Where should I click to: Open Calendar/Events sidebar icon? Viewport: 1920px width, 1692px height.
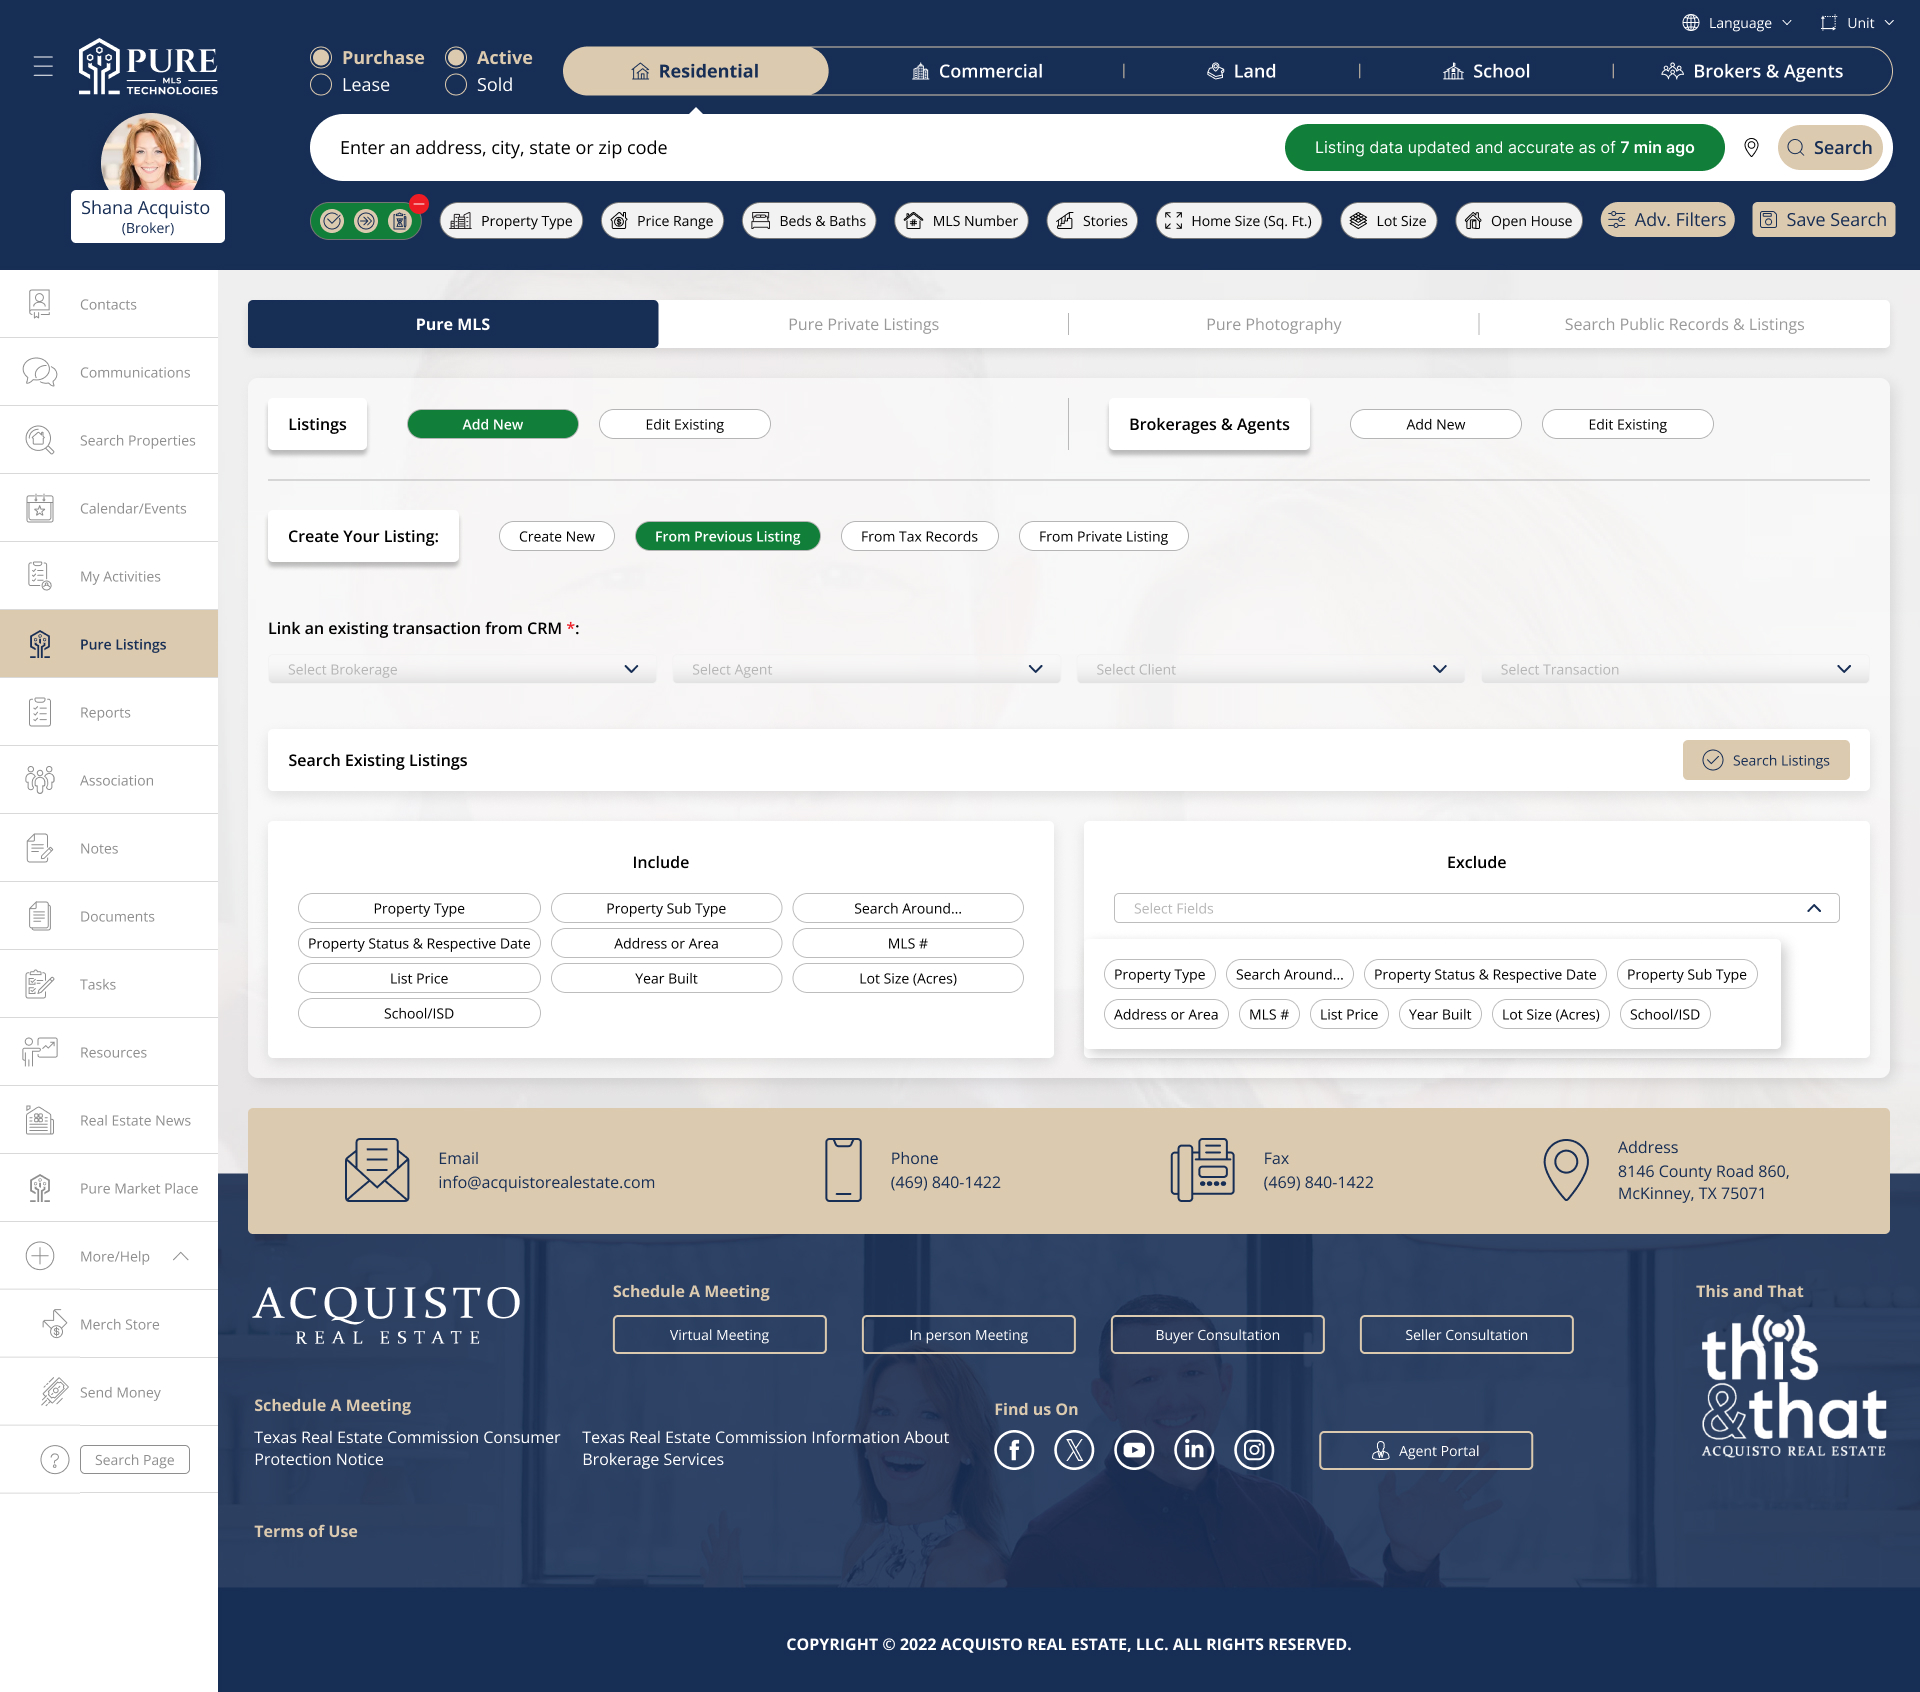(x=40, y=508)
